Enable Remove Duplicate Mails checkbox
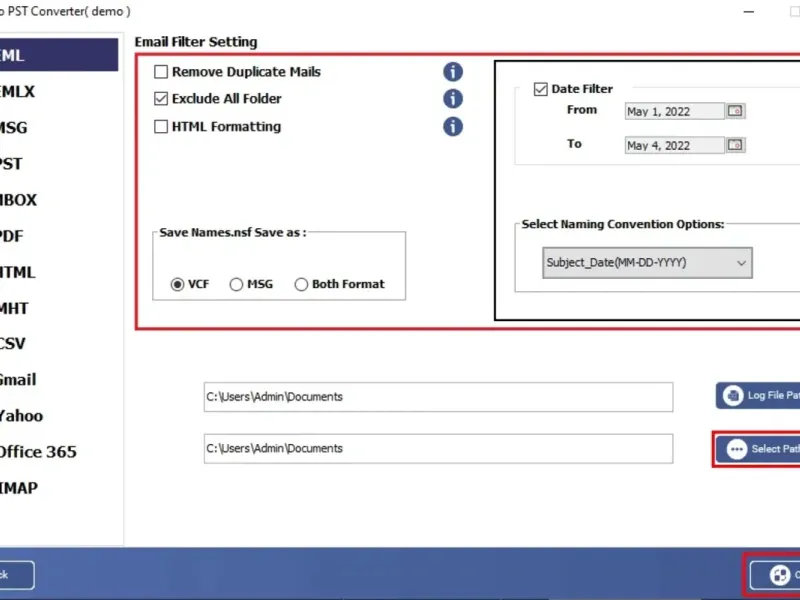Screen dimensions: 800x600 coord(161,72)
